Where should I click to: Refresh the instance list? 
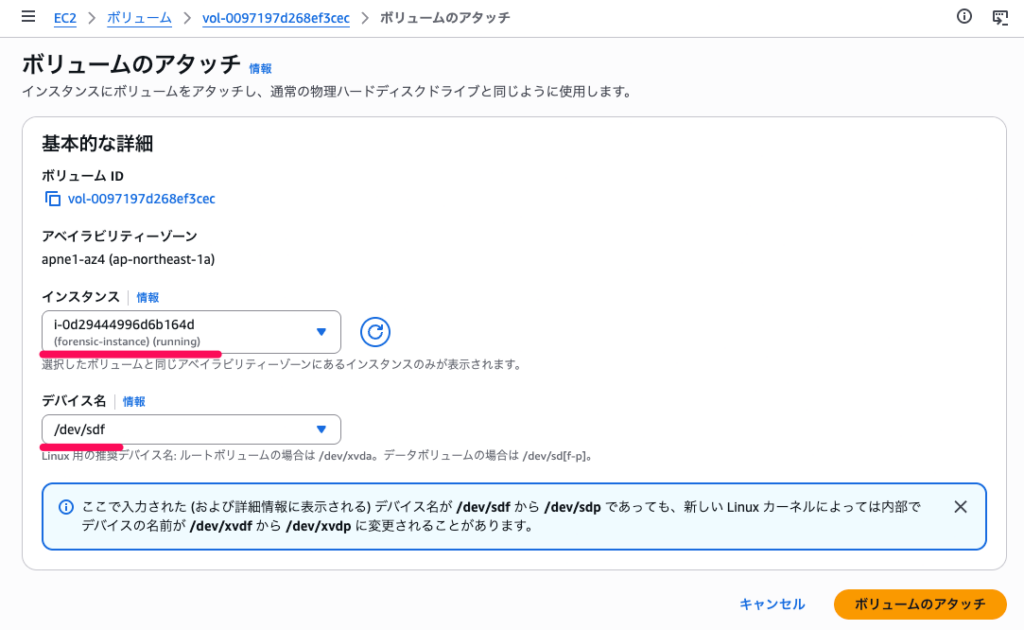pyautogui.click(x=374, y=332)
